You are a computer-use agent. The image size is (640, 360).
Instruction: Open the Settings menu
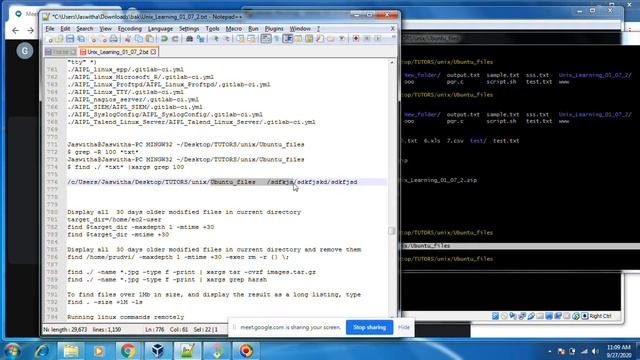(x=189, y=29)
